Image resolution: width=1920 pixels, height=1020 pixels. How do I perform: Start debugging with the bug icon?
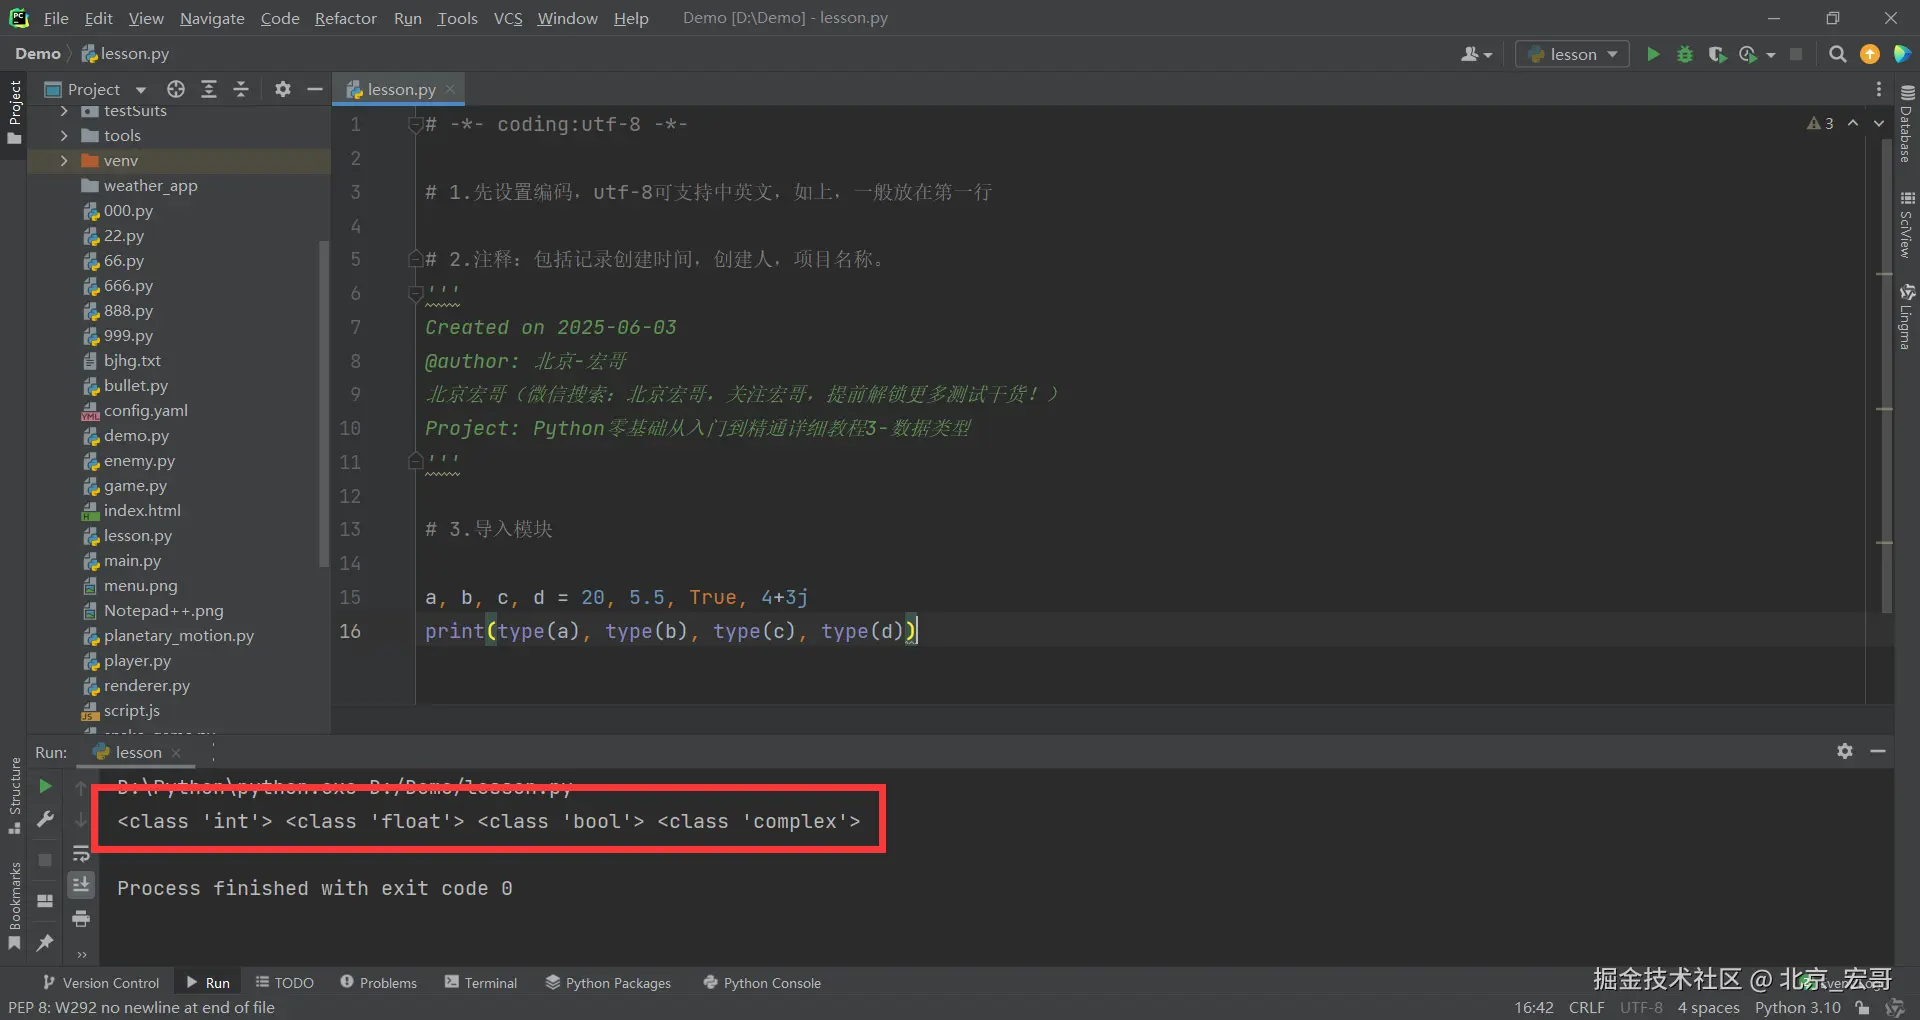pyautogui.click(x=1685, y=54)
